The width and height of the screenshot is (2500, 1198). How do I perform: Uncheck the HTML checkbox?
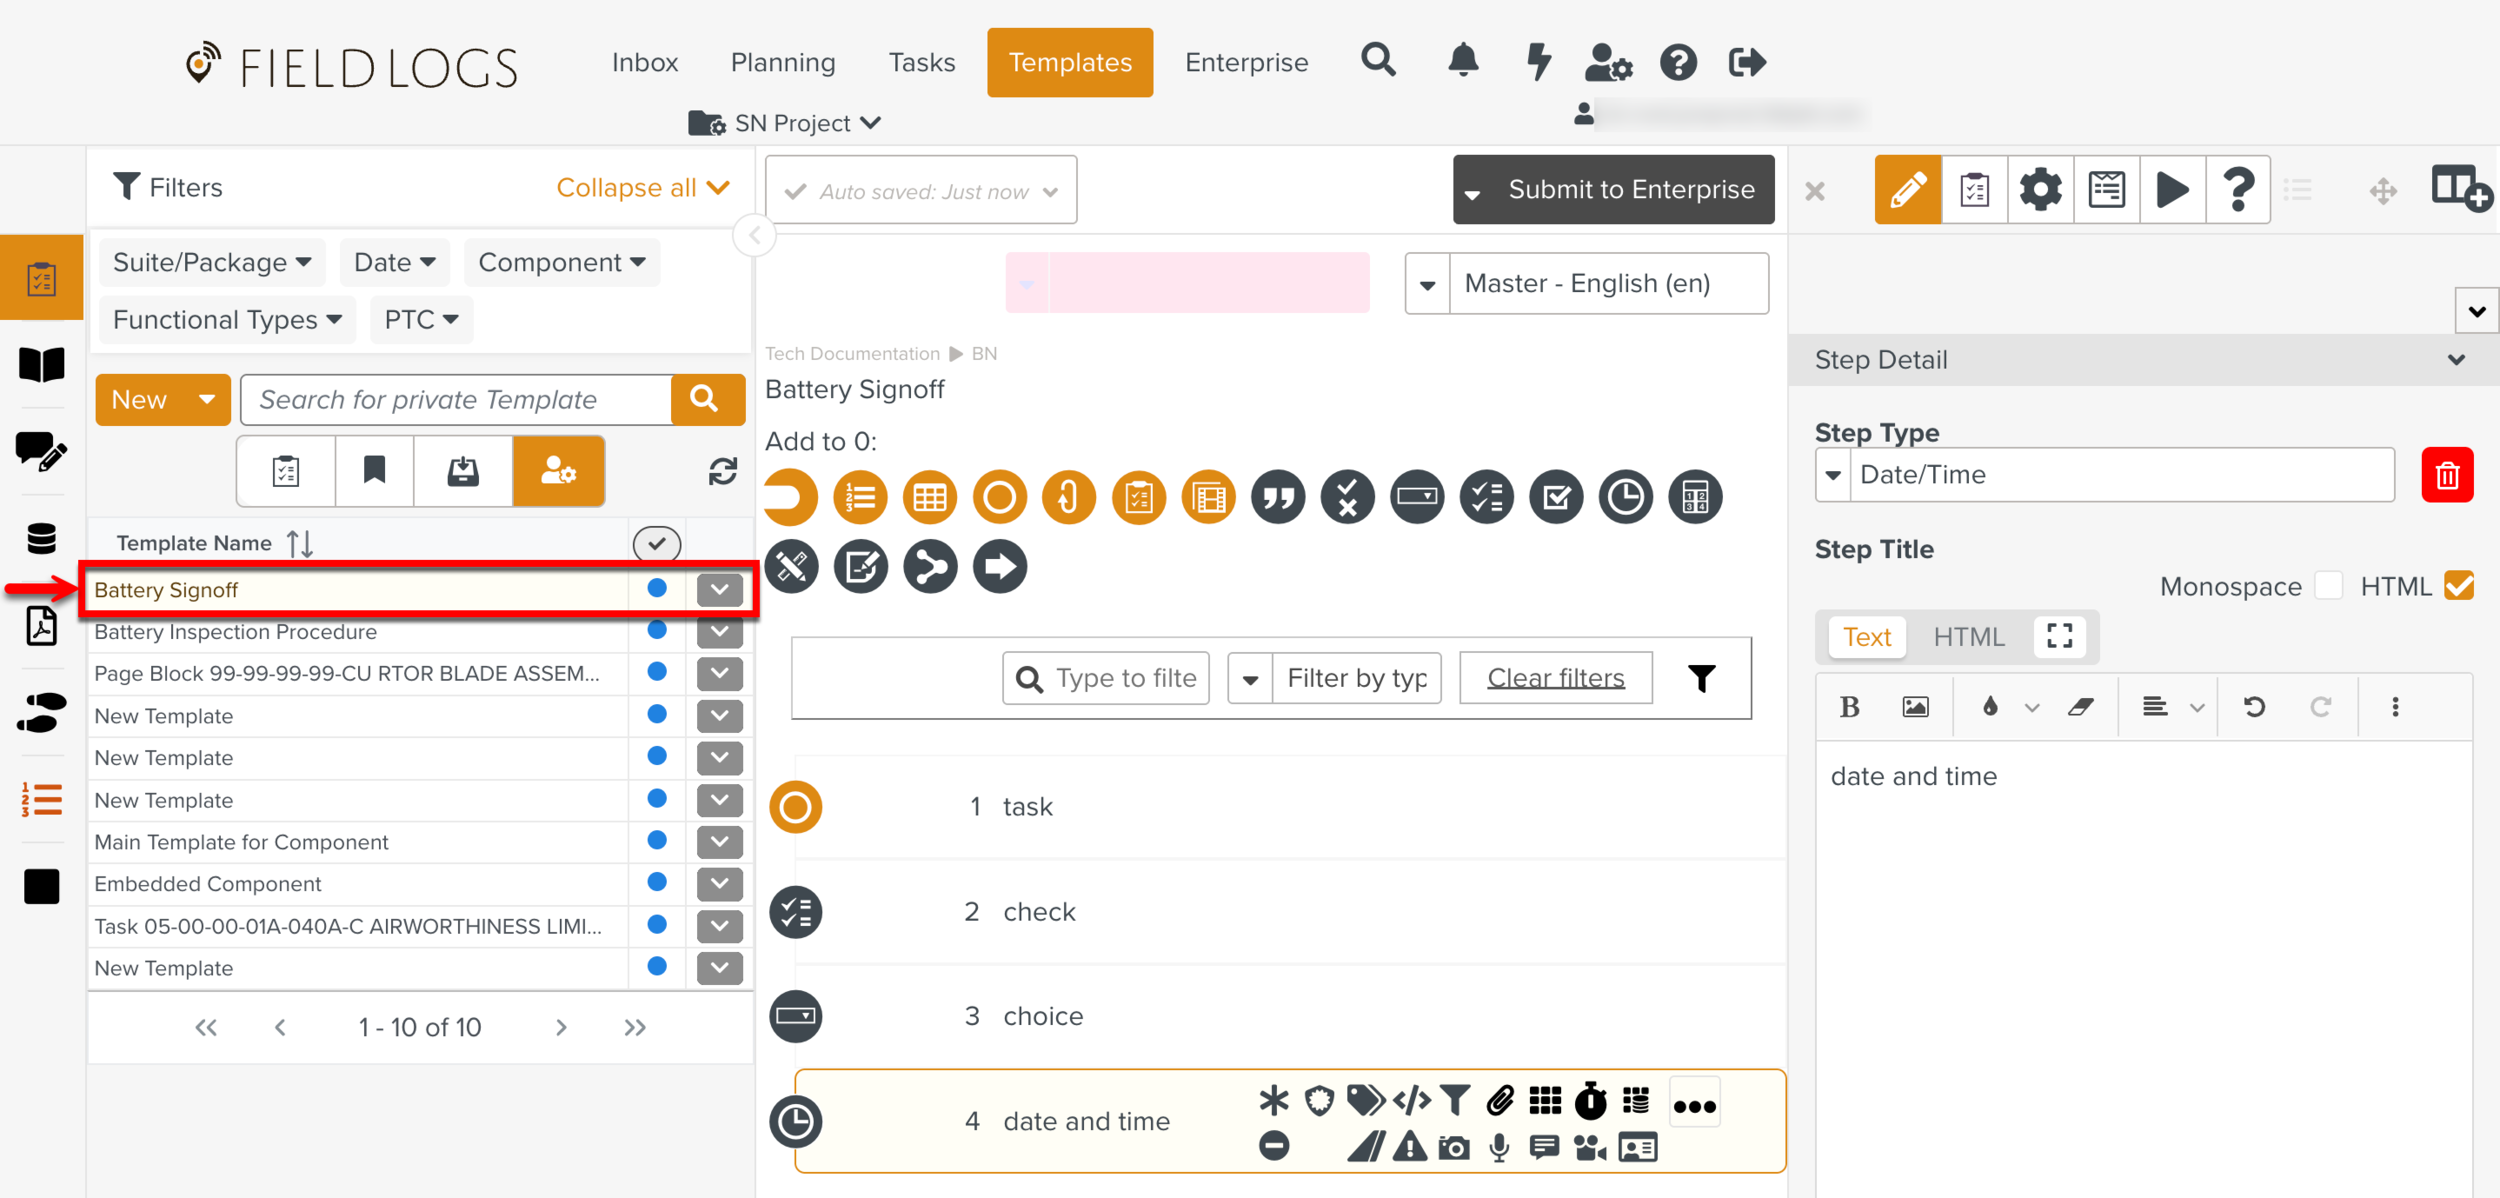(x=2458, y=586)
